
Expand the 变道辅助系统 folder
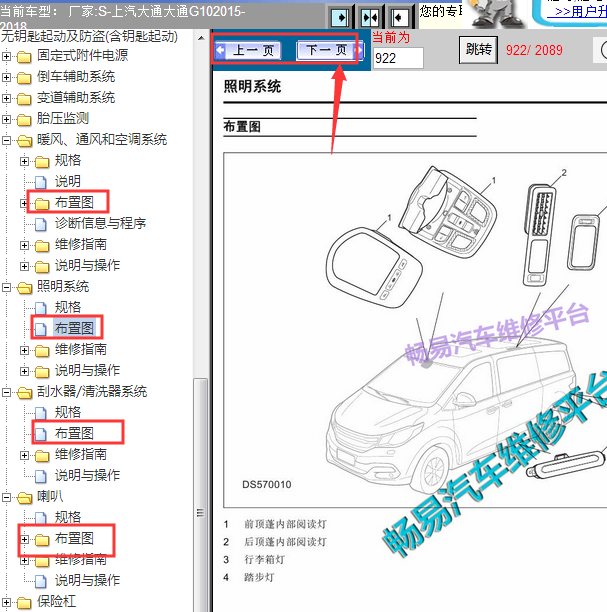pyautogui.click(x=6, y=98)
